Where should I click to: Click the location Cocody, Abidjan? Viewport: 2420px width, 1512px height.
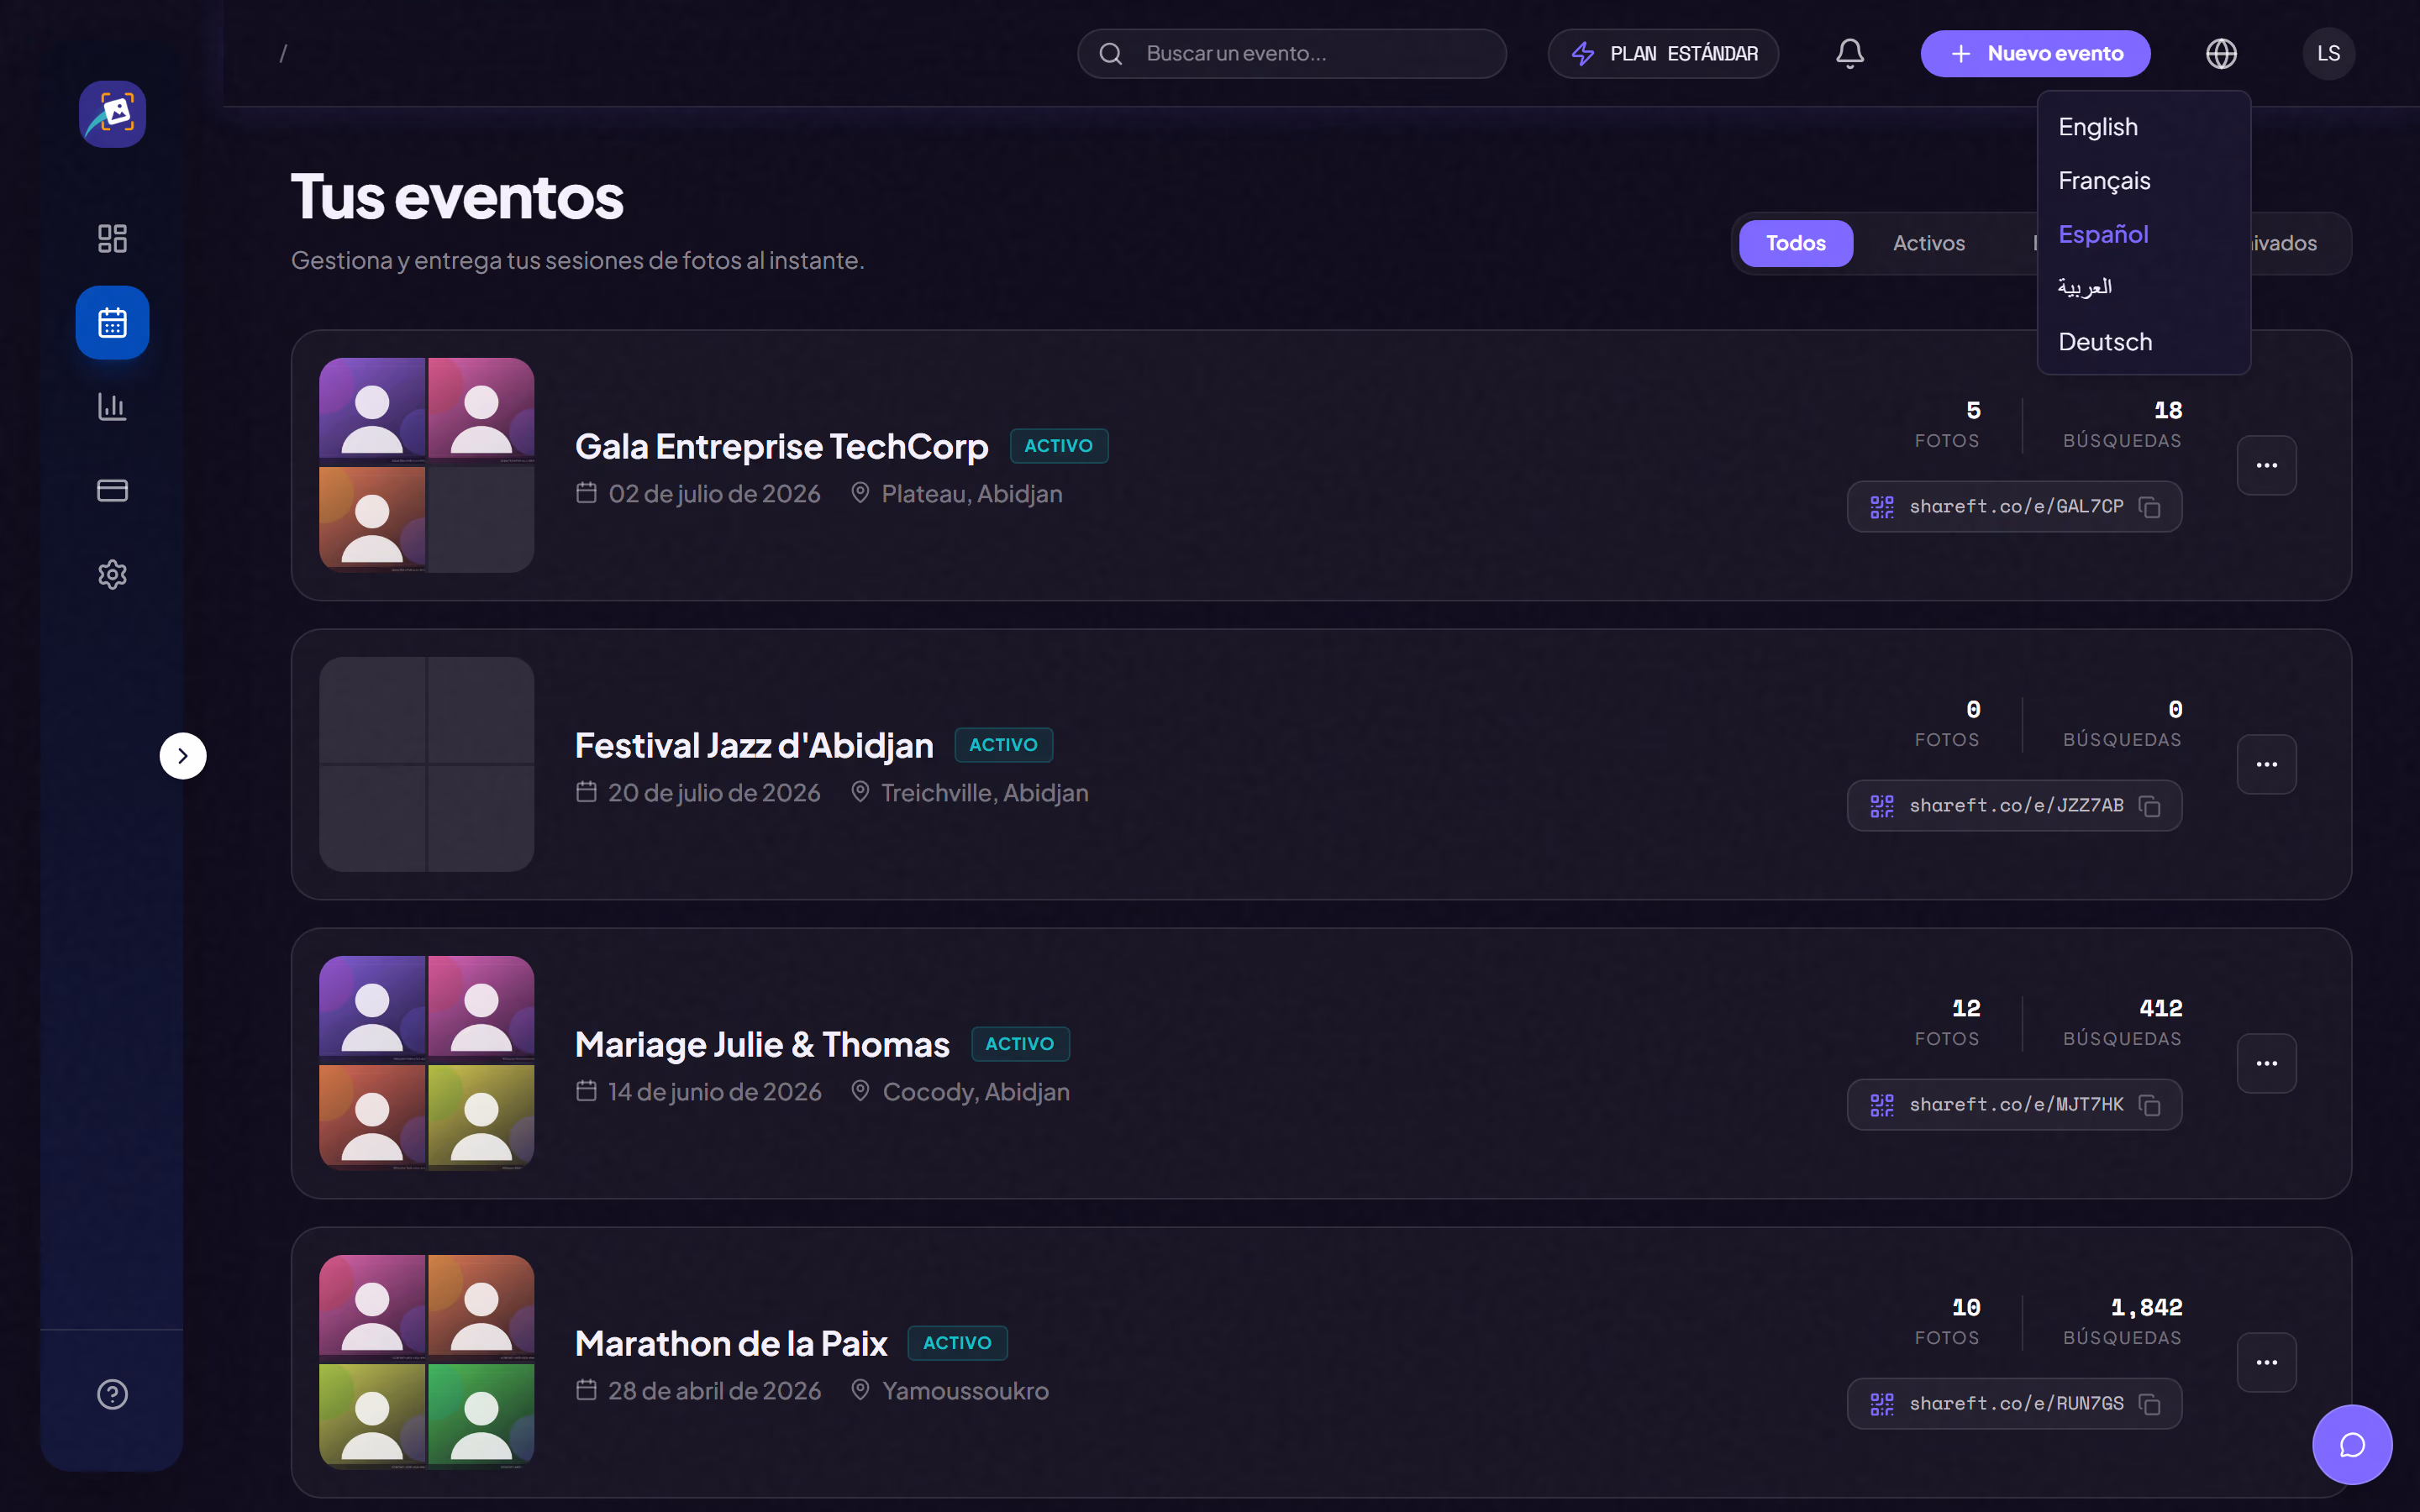[x=975, y=1092]
